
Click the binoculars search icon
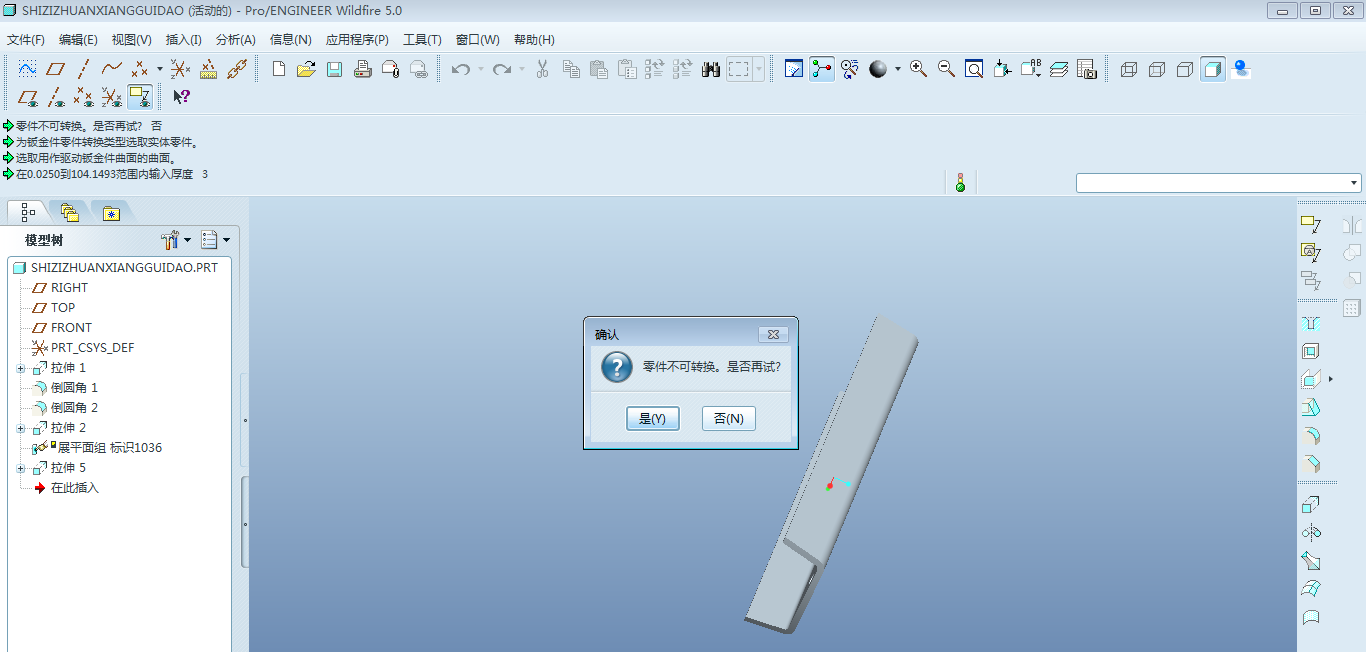click(711, 69)
